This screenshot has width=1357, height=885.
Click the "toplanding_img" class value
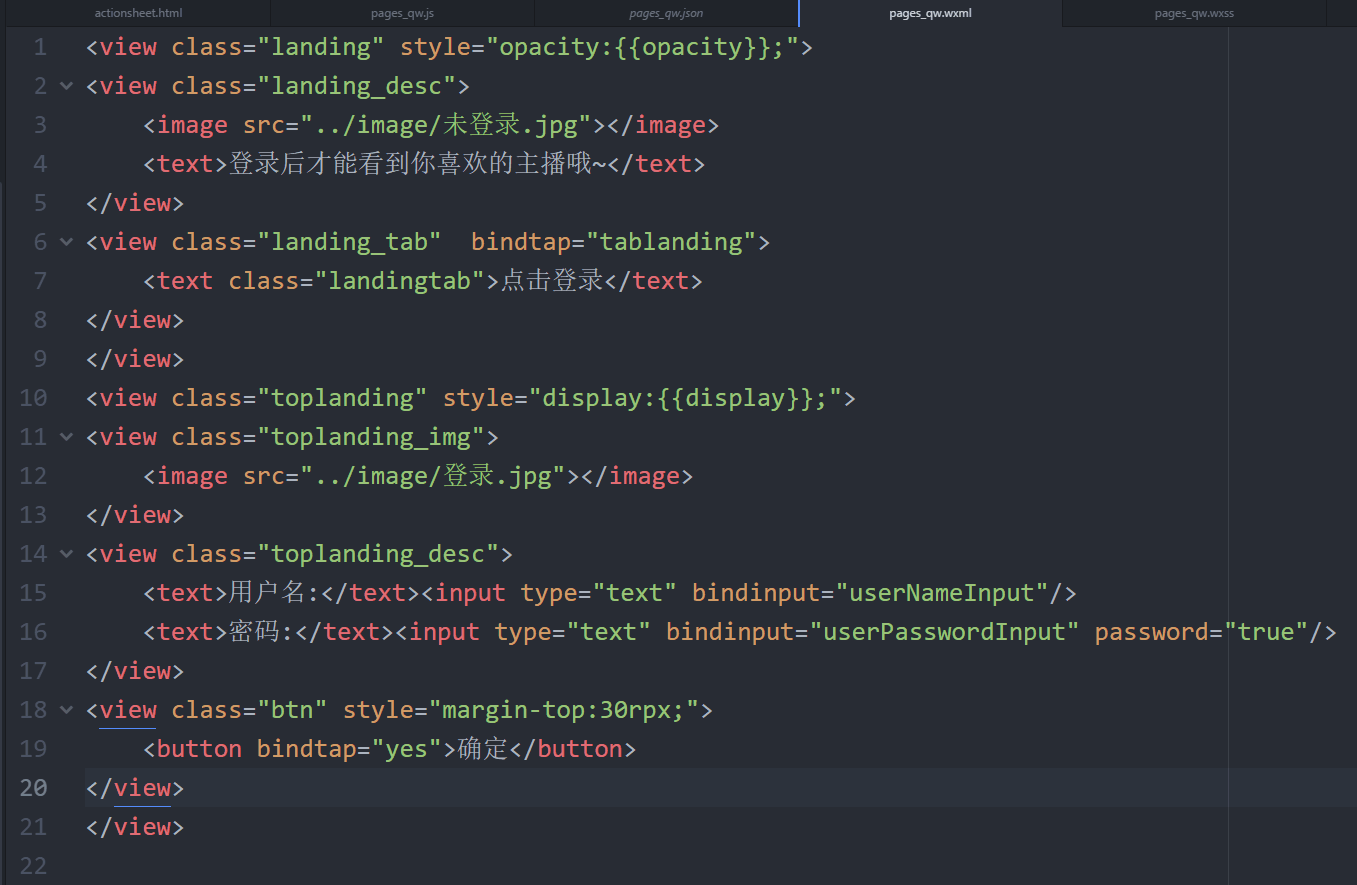coord(371,437)
